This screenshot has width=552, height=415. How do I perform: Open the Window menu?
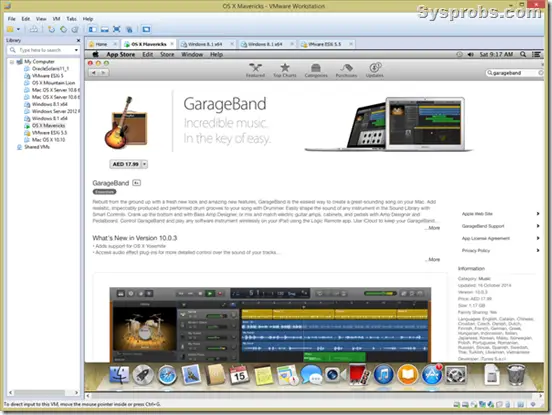[192, 55]
